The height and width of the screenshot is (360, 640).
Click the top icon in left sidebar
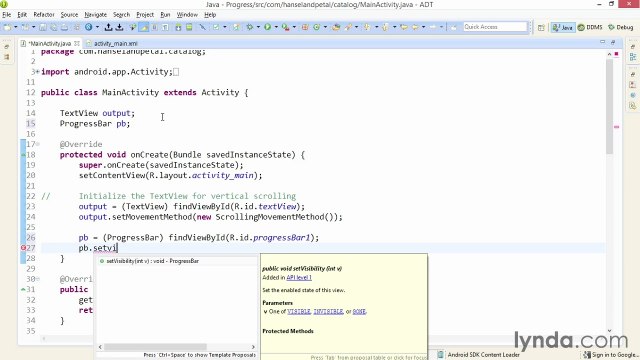(x=7, y=47)
